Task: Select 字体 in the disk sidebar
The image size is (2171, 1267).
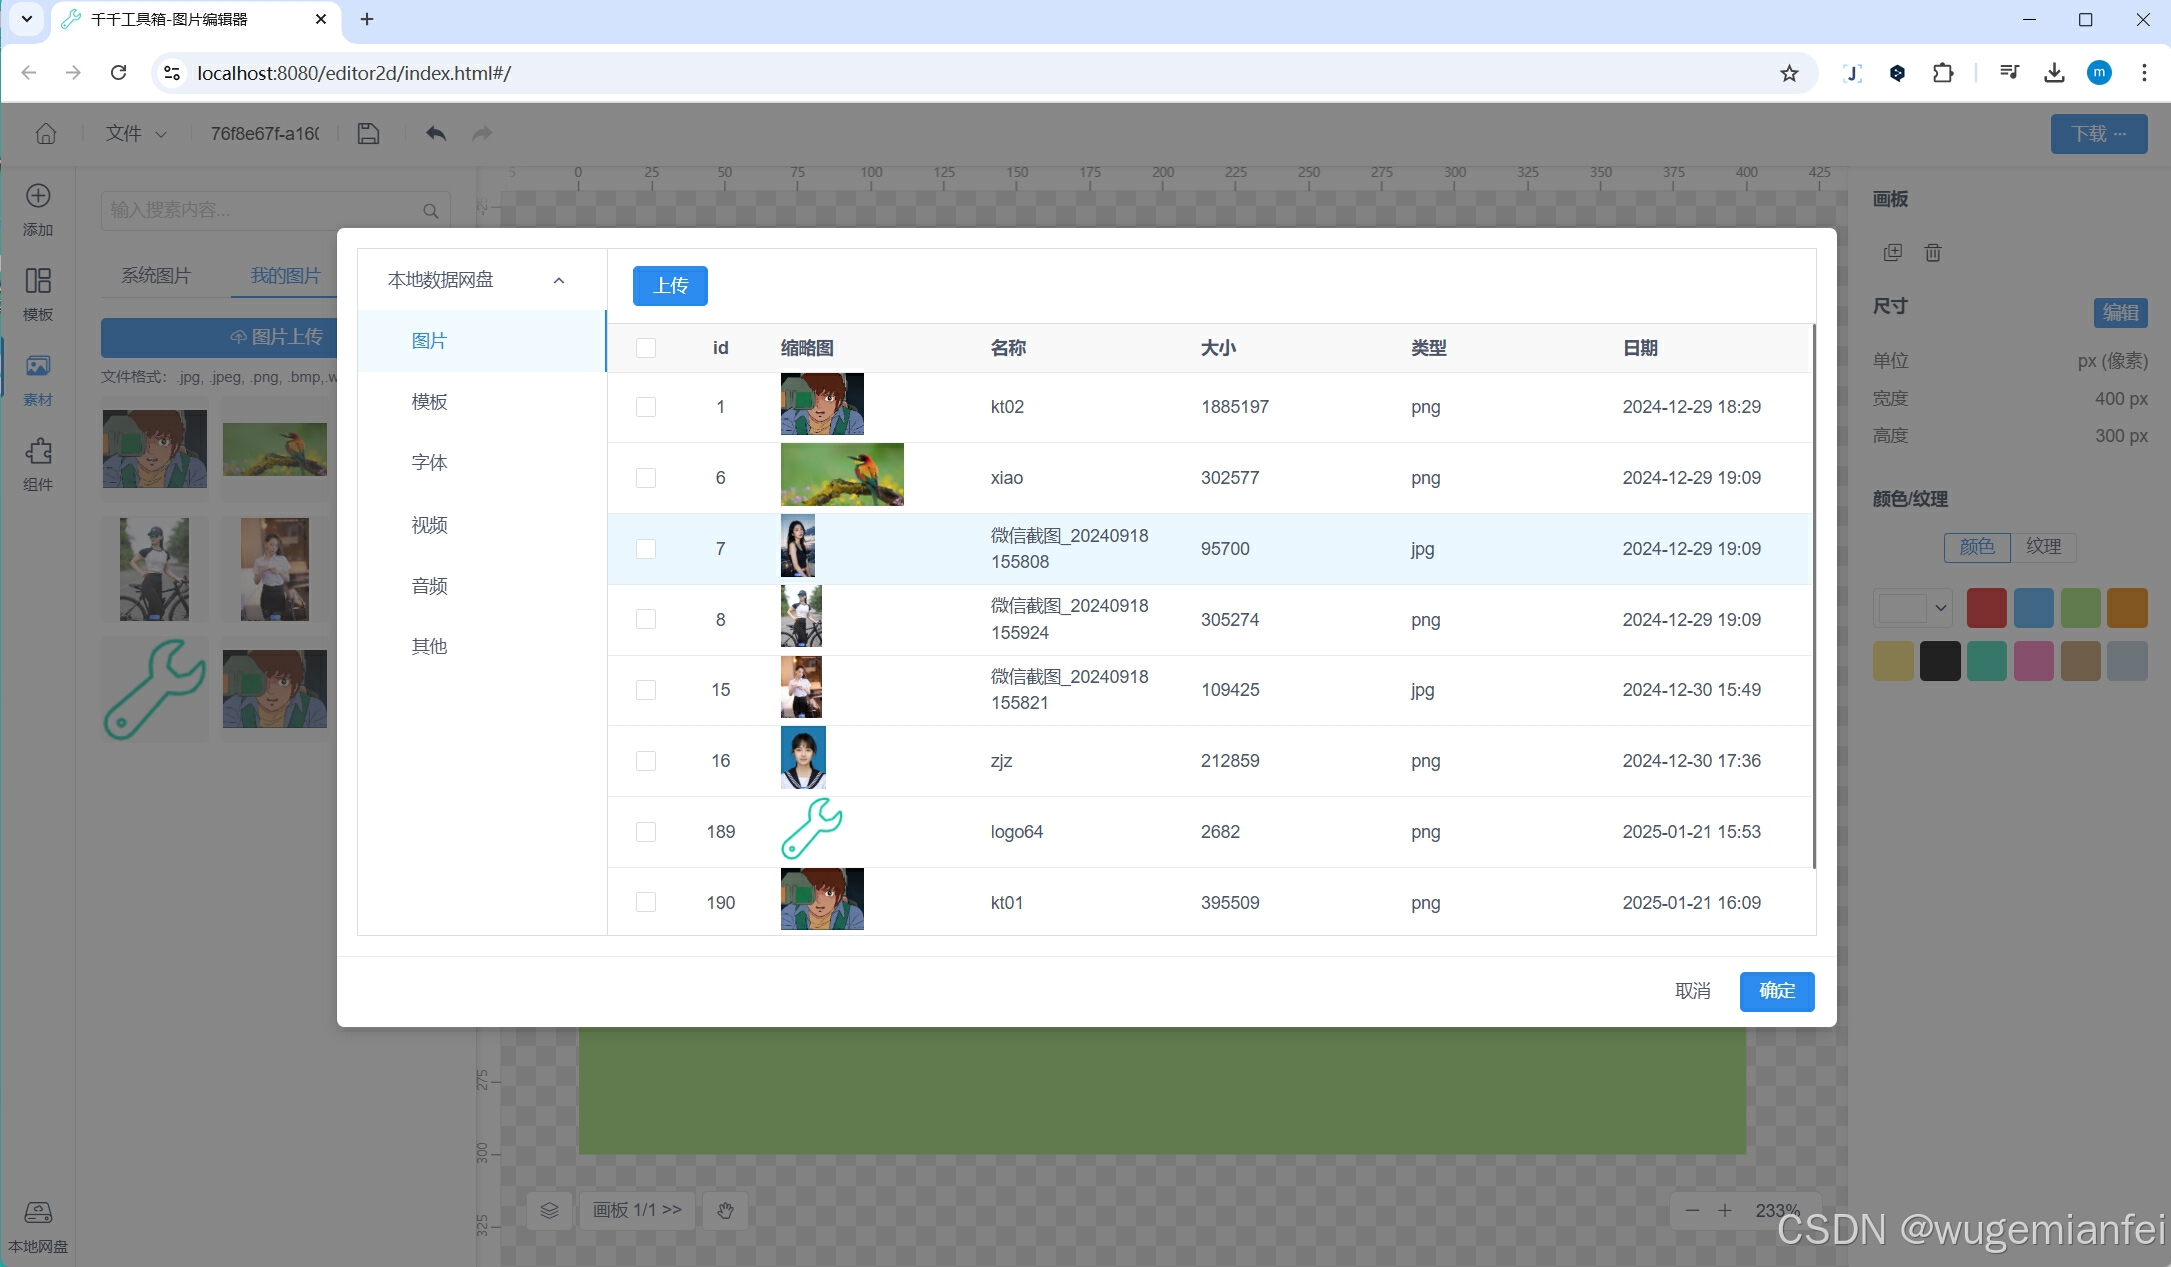Action: pos(429,463)
